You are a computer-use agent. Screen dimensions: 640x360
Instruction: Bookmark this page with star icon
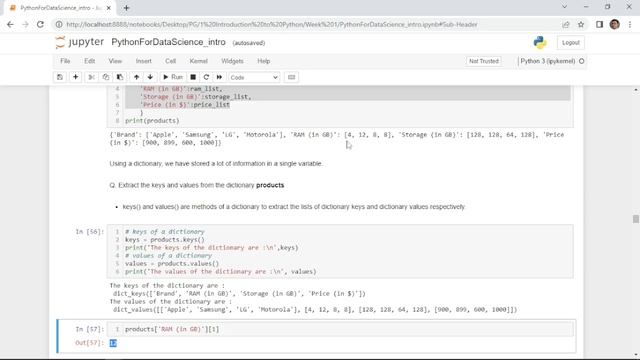581,24
